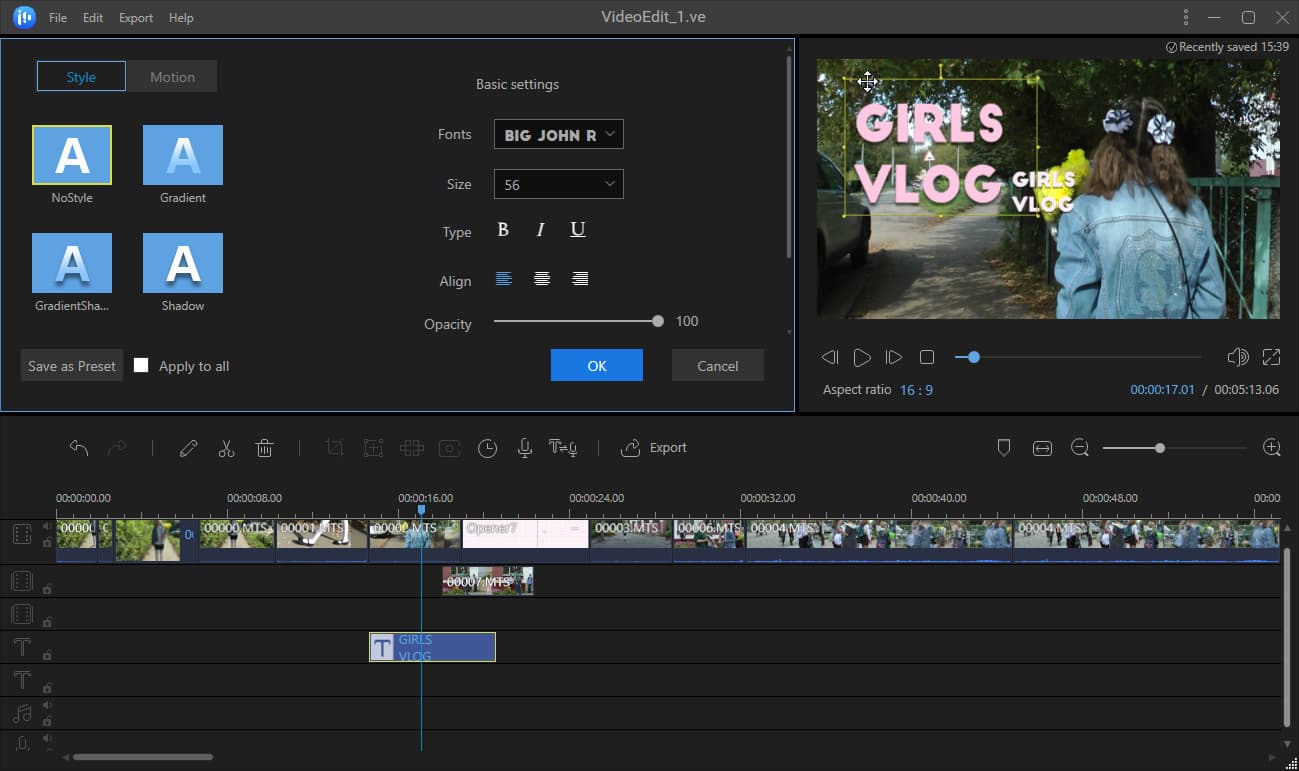Open the voiceover microphone tool
The image size is (1299, 771).
(524, 448)
